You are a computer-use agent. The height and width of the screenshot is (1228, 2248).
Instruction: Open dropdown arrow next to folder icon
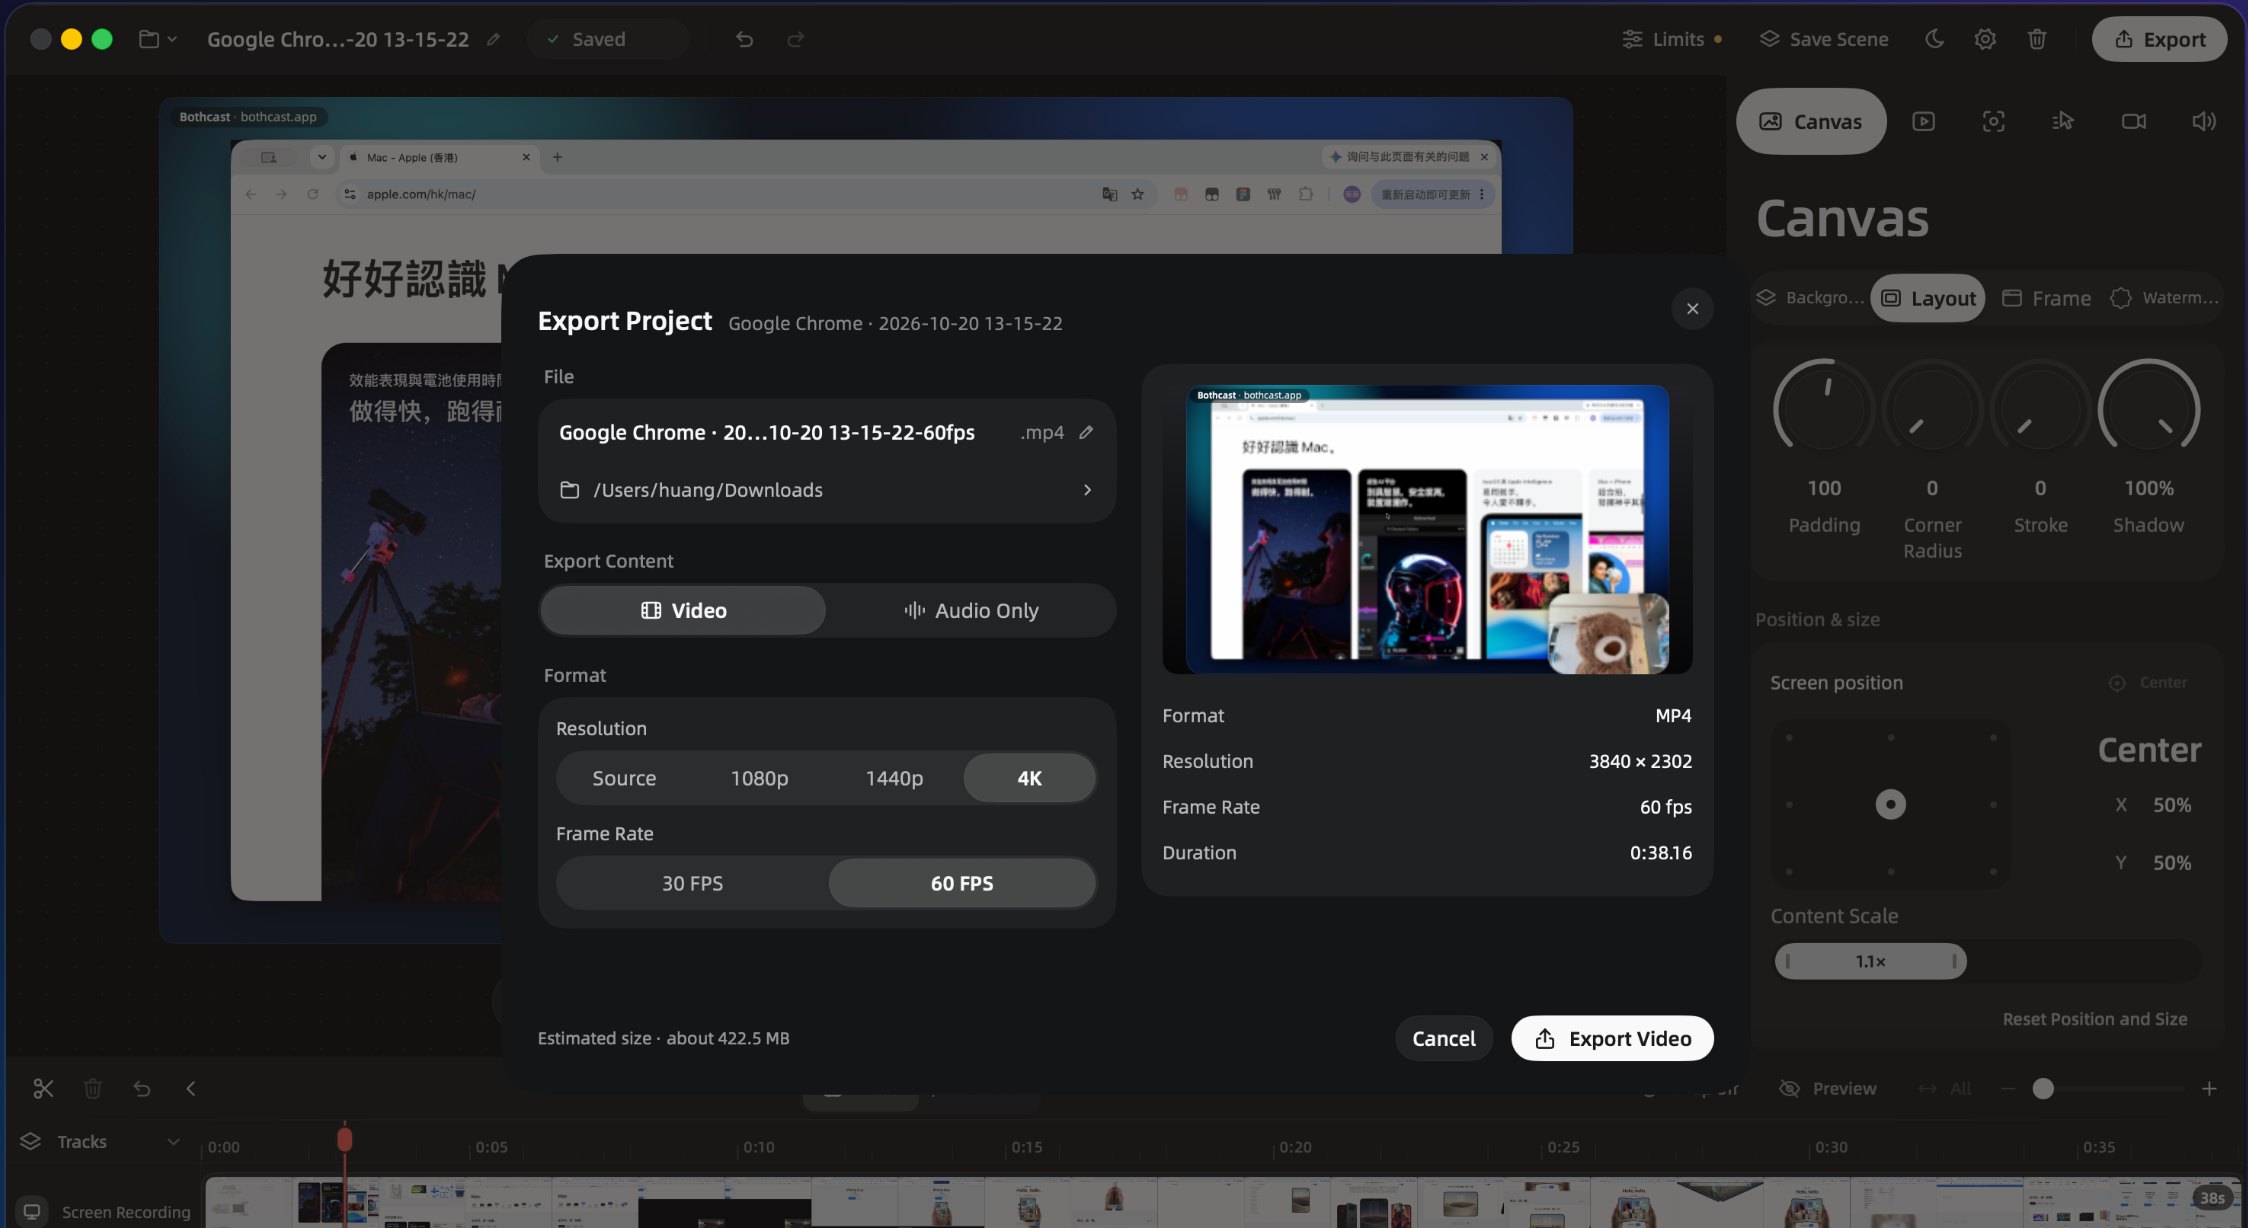(172, 39)
